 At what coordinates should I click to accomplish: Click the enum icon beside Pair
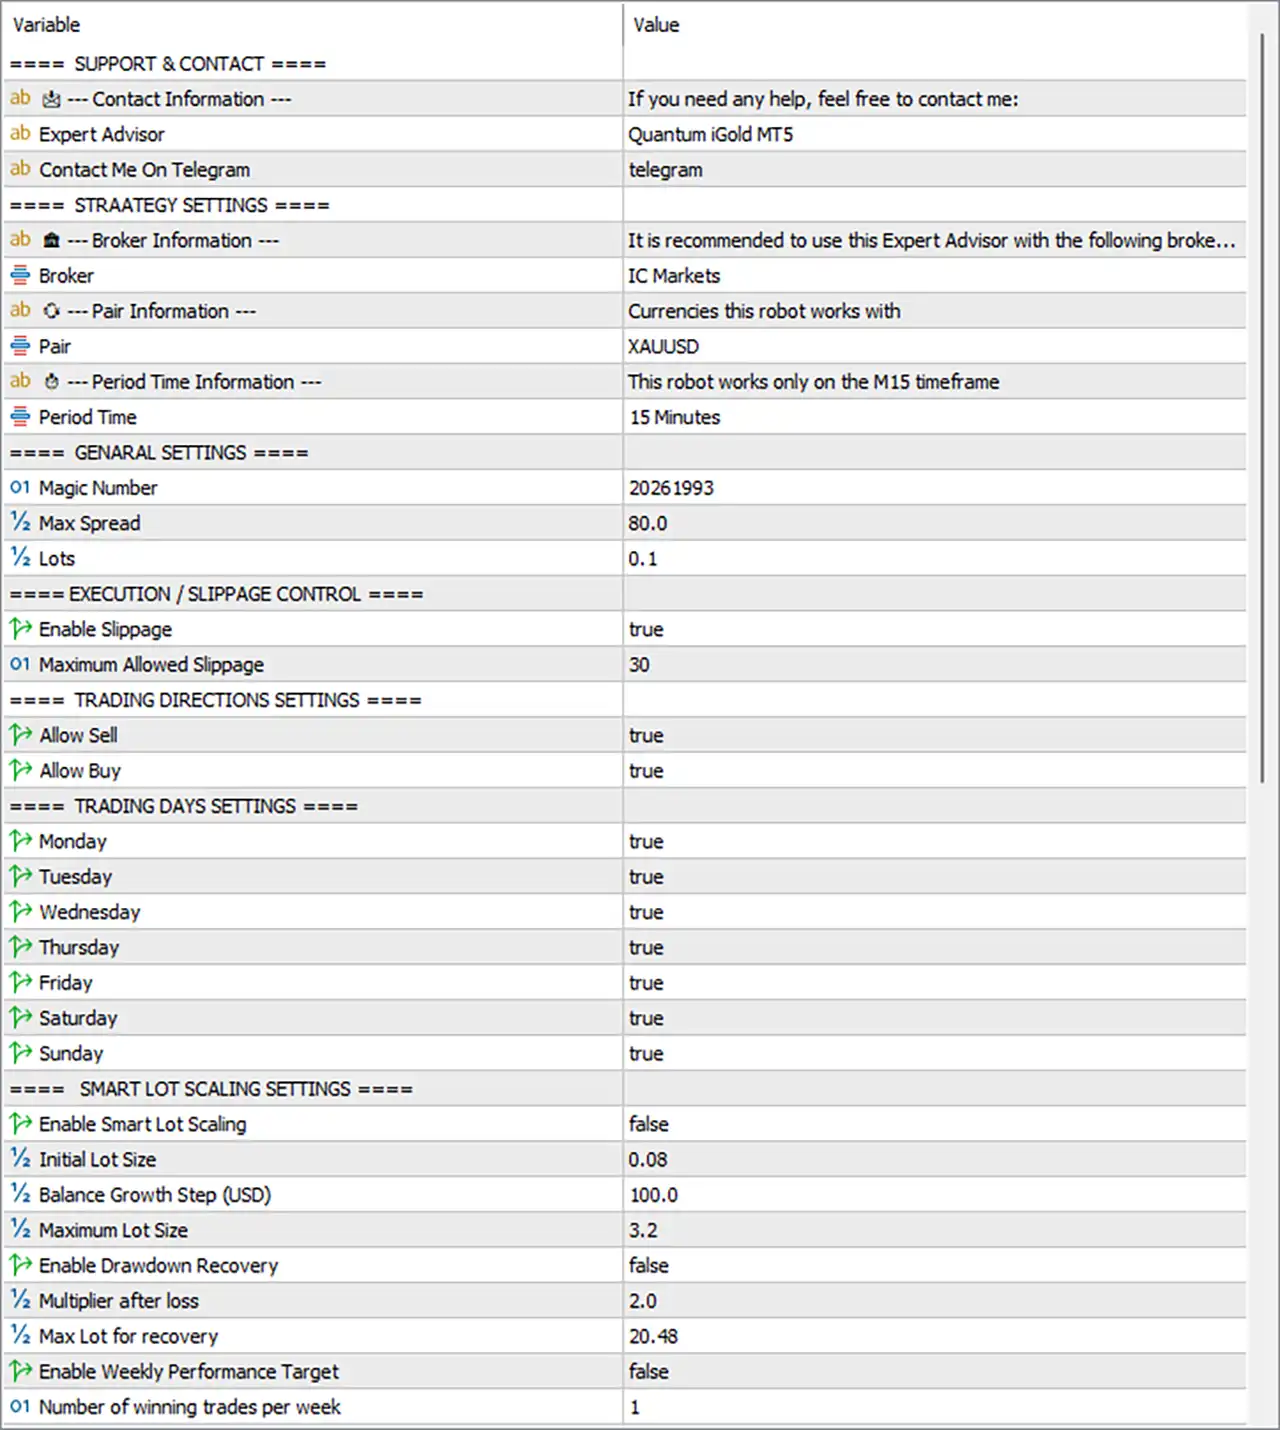(x=20, y=346)
